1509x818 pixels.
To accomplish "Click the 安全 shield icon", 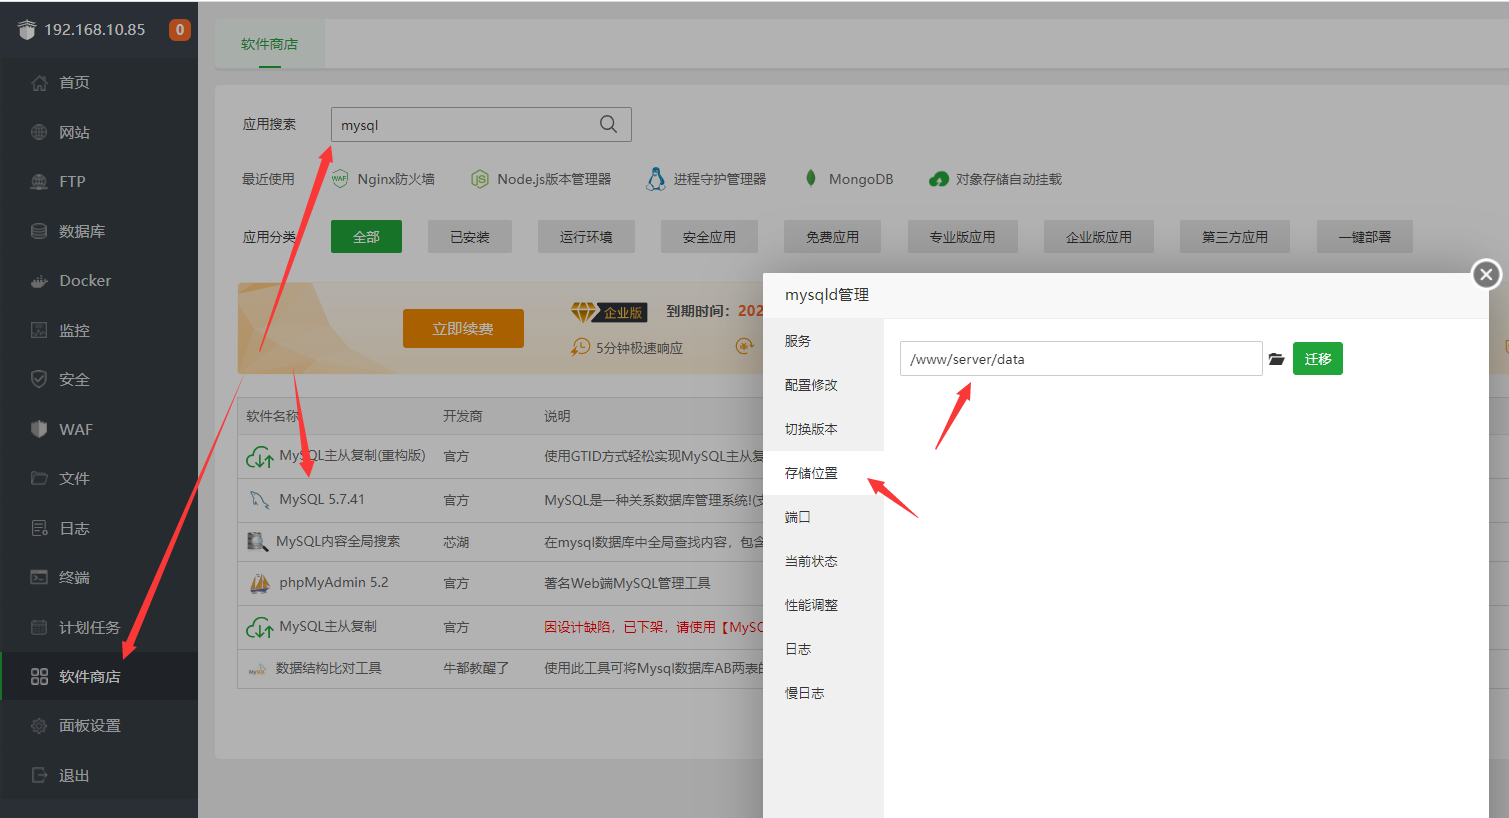I will 39,379.
